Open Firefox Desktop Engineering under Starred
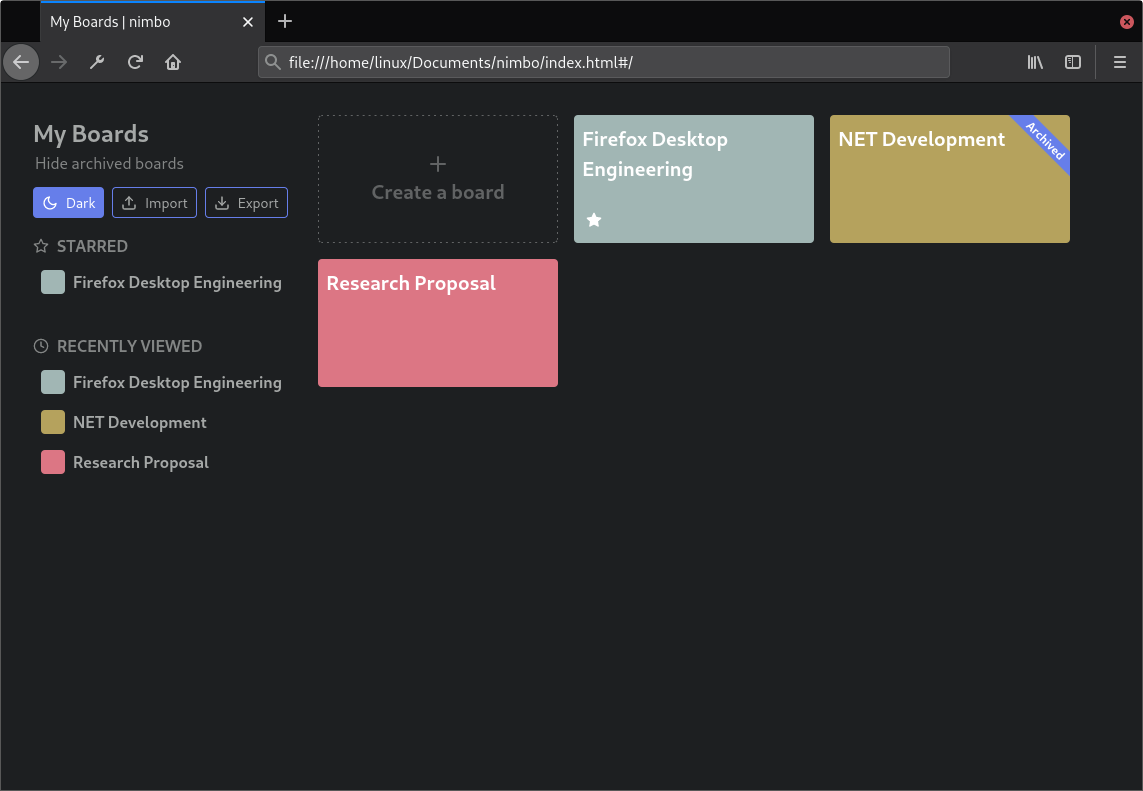This screenshot has width=1143, height=791. tap(176, 282)
